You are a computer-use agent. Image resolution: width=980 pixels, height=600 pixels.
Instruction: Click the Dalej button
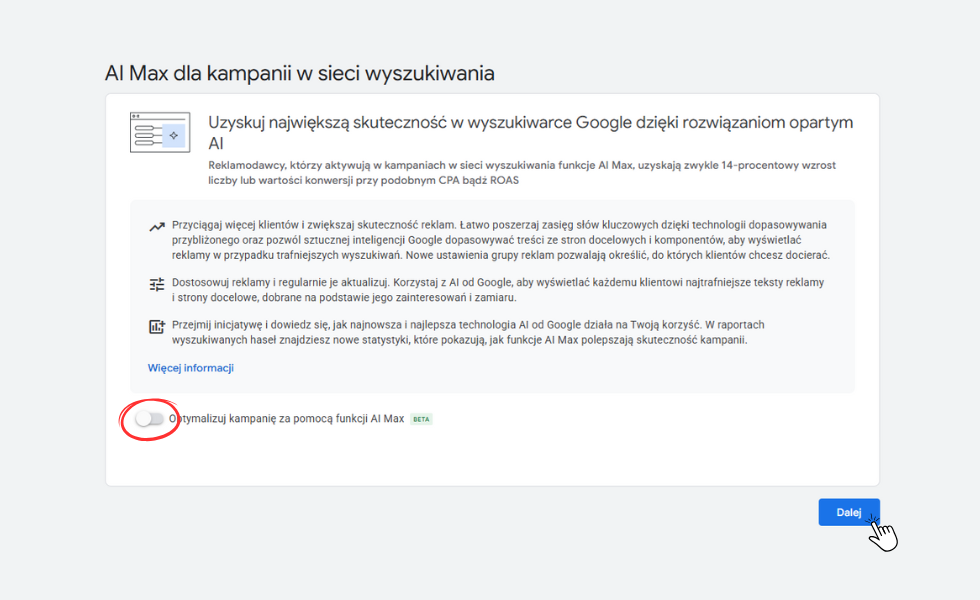[x=848, y=512]
